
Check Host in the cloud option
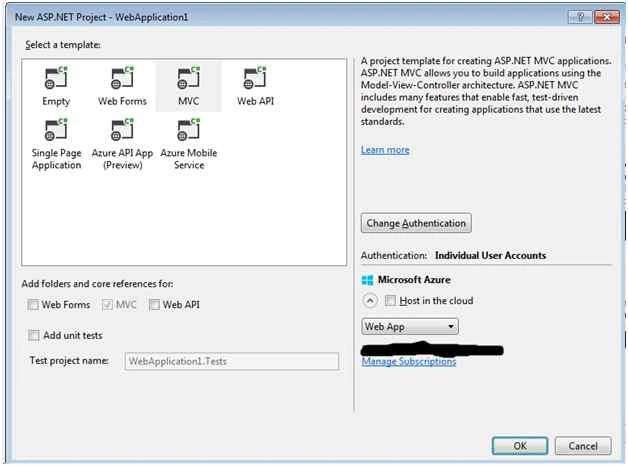click(390, 300)
